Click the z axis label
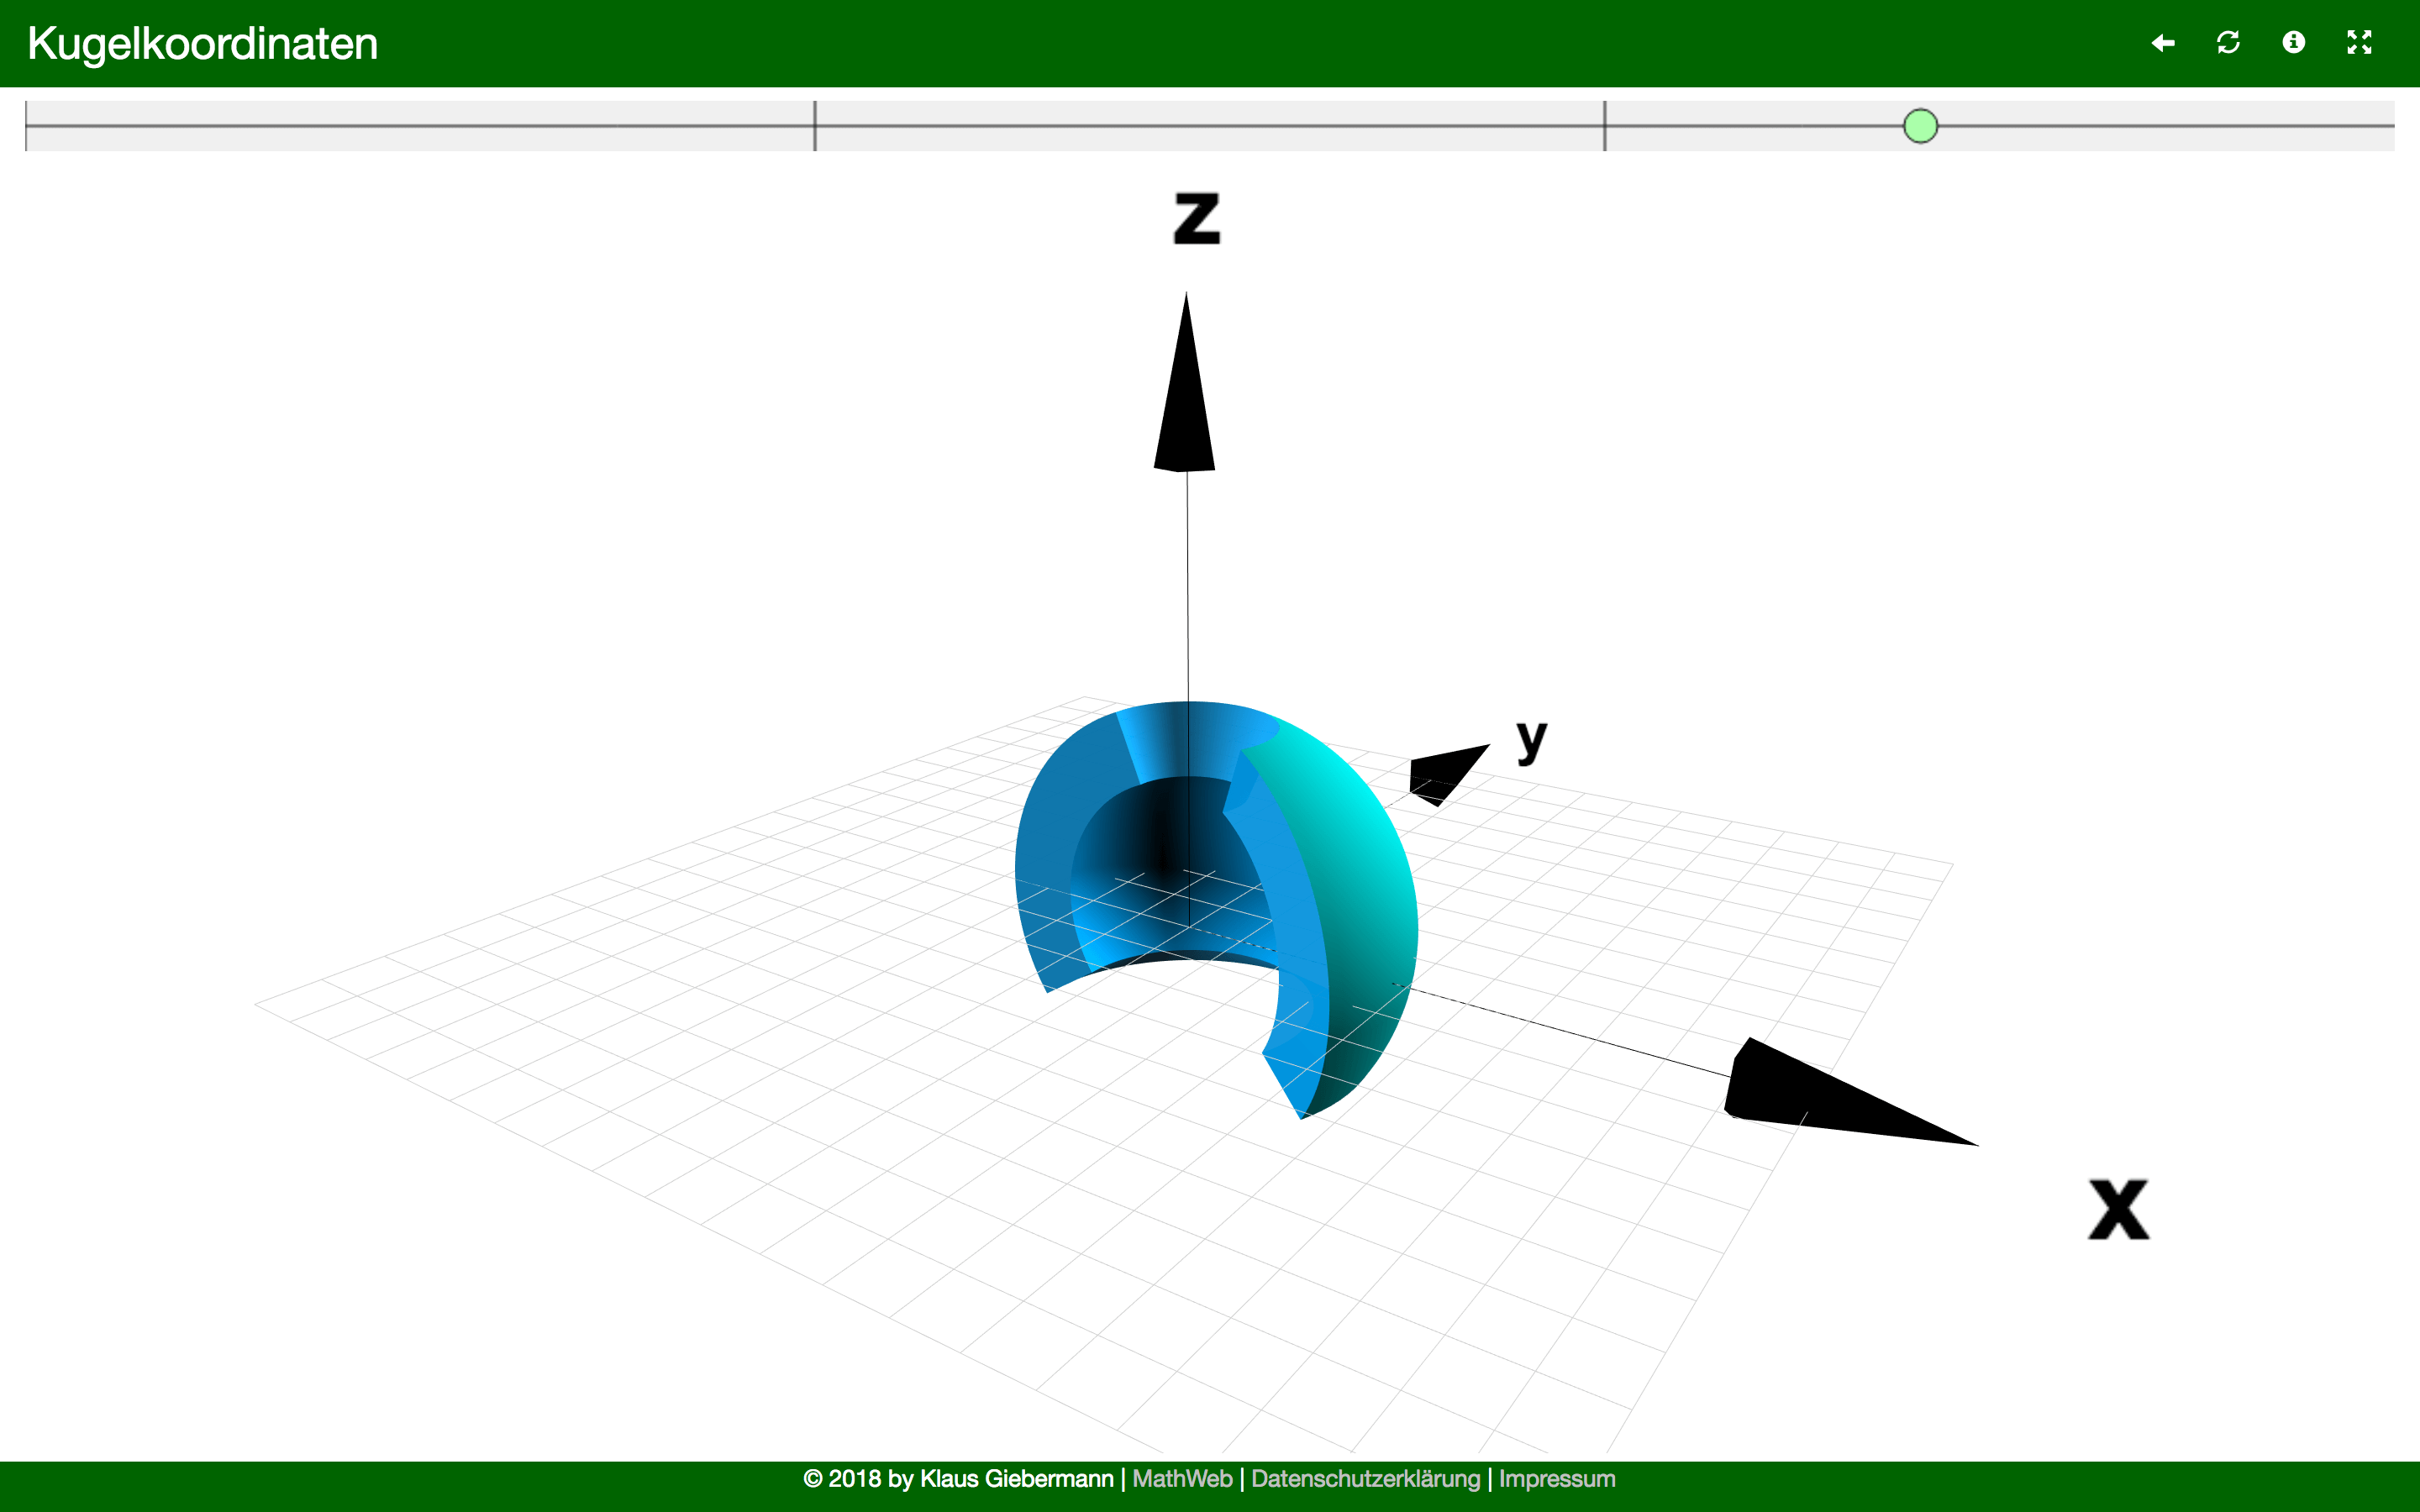 1197,218
